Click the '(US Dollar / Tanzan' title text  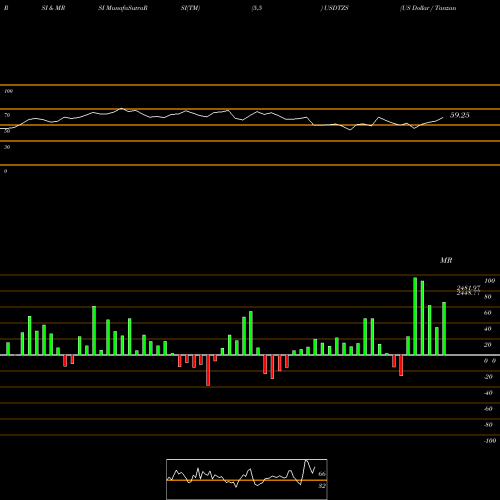(x=428, y=8)
